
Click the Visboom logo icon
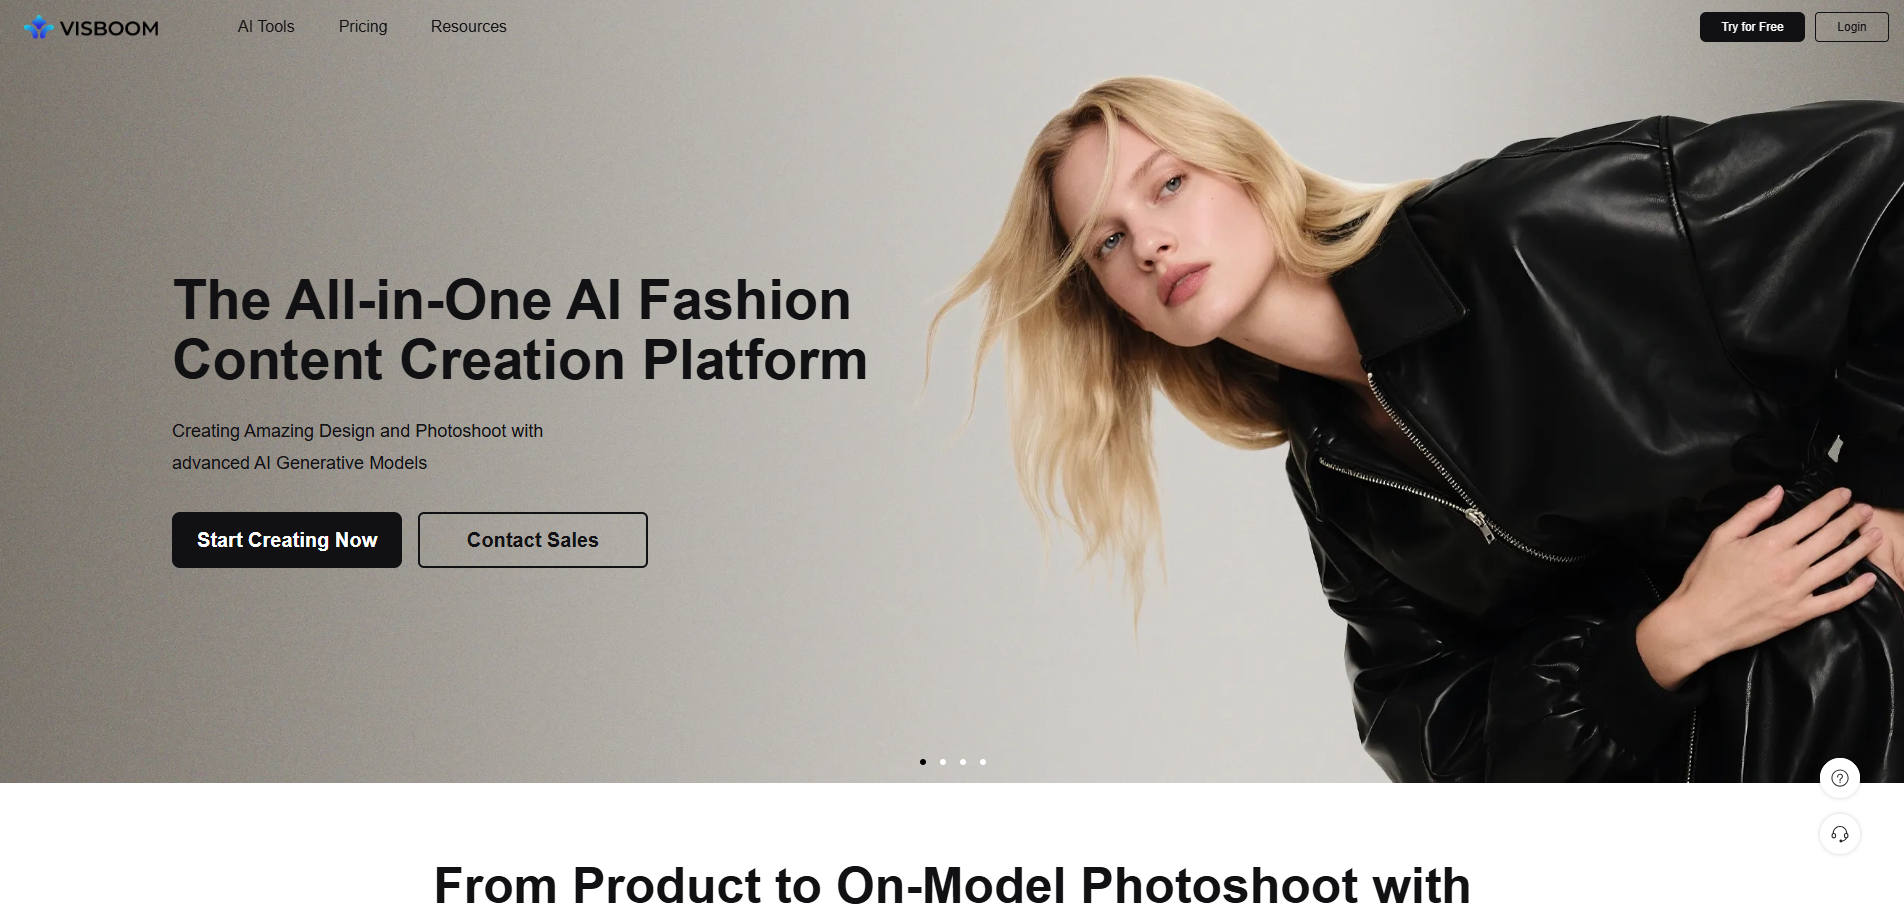click(x=39, y=27)
